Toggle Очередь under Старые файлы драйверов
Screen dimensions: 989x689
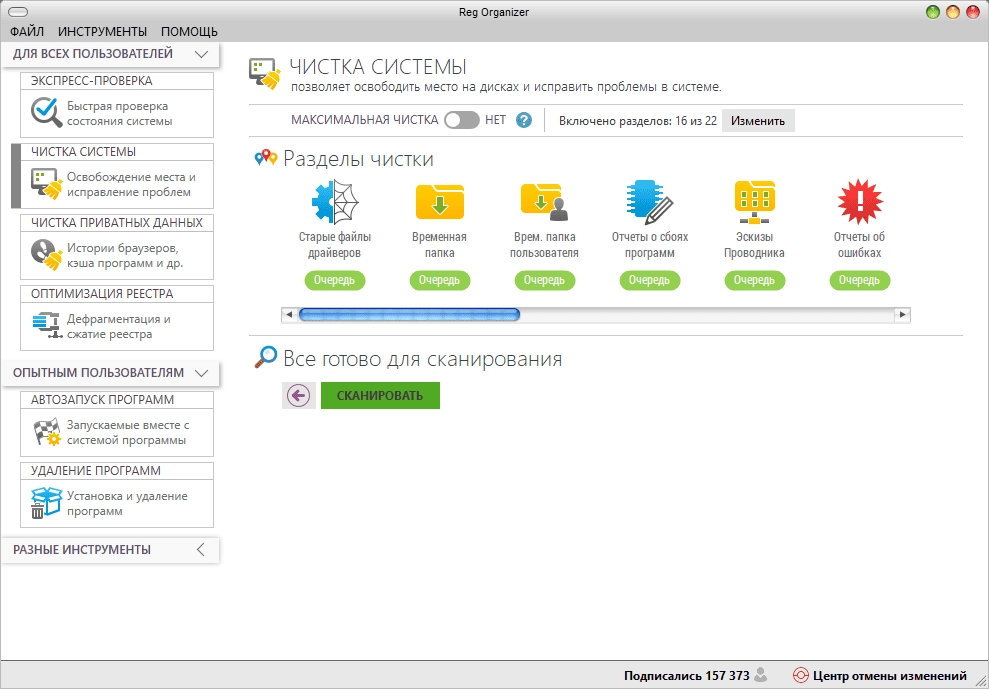[x=334, y=280]
